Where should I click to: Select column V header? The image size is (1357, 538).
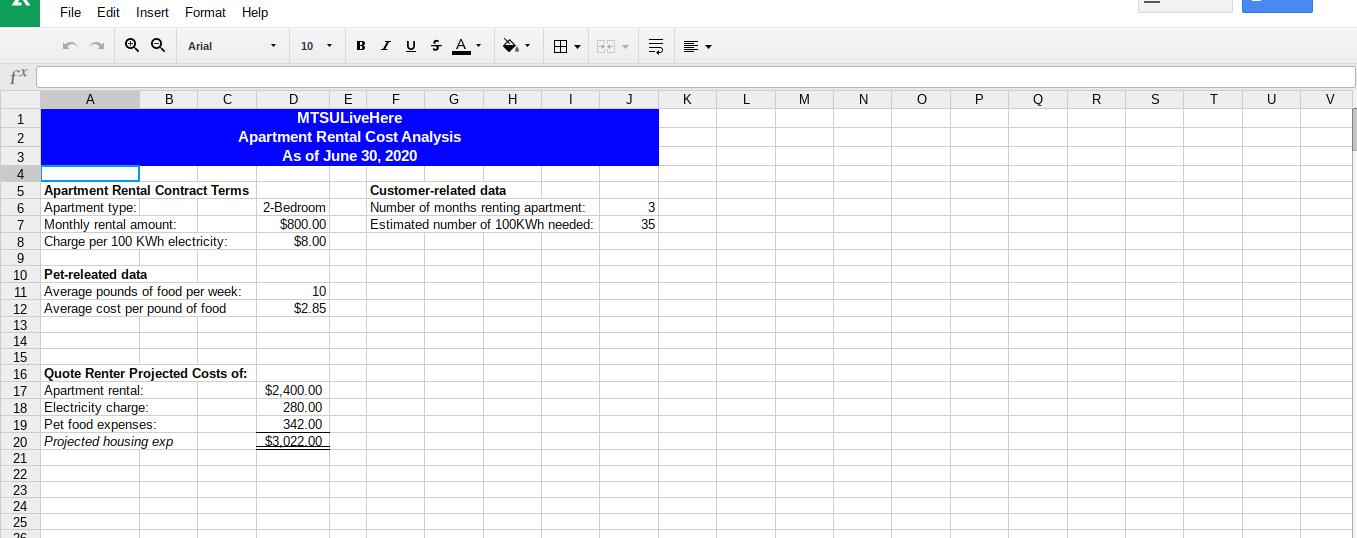(1329, 99)
